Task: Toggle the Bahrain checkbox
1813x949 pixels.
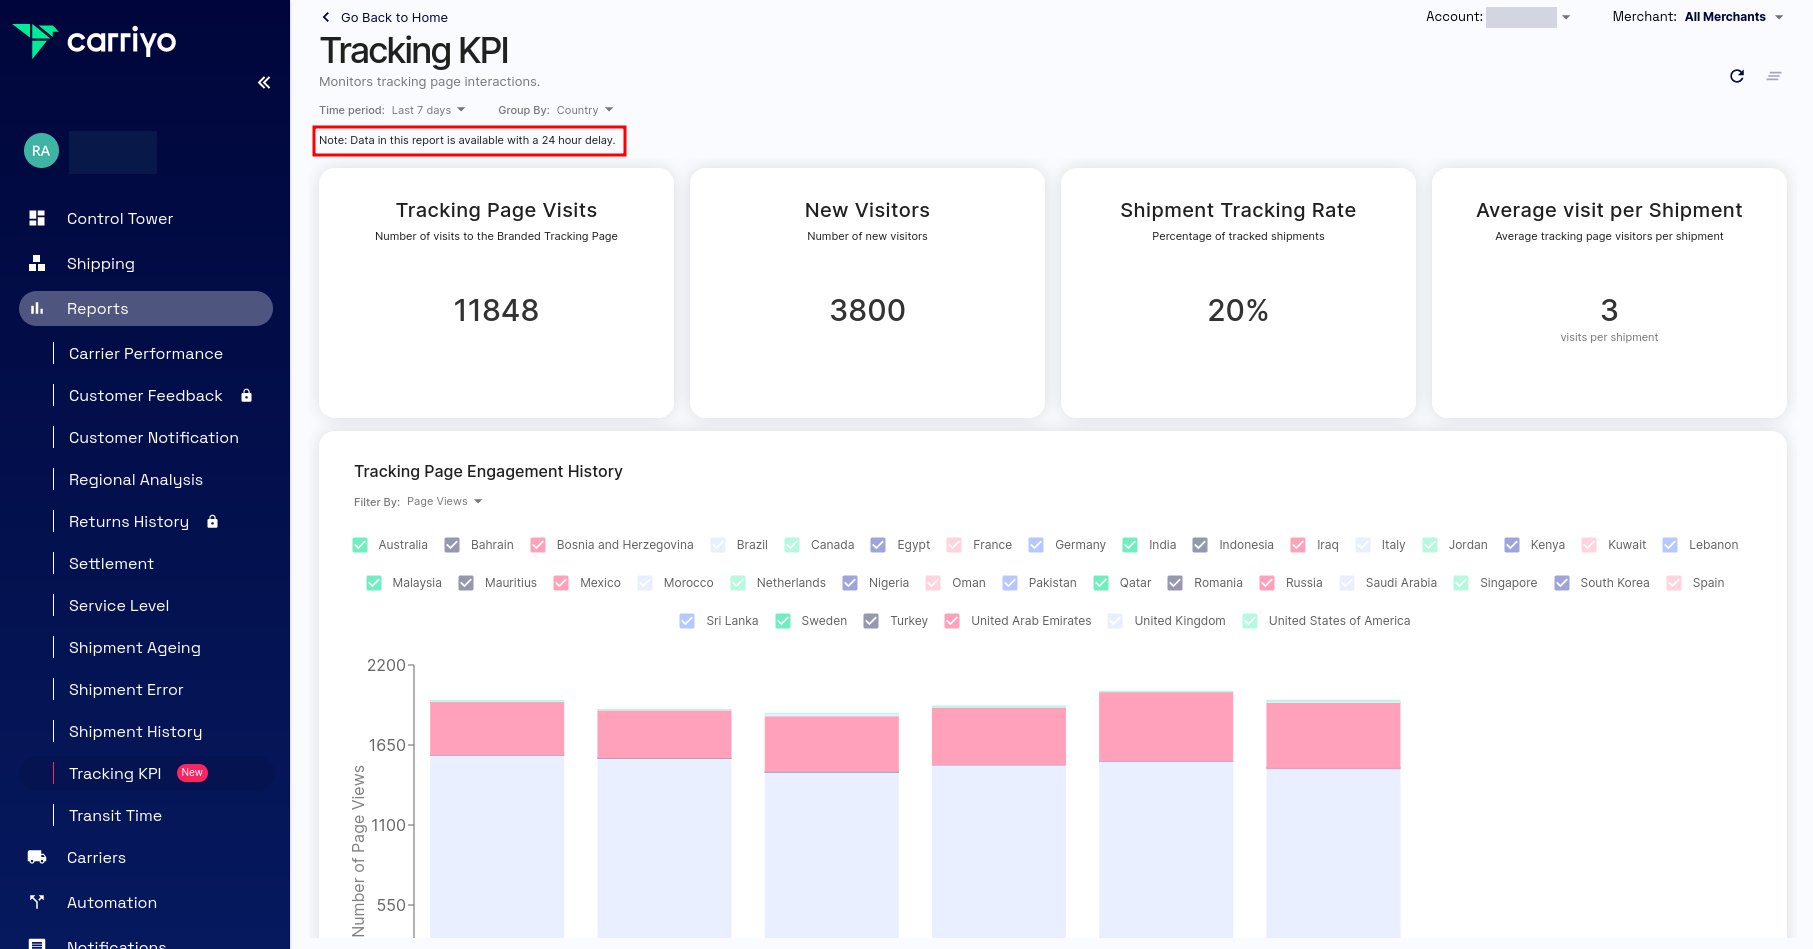Action: (452, 545)
